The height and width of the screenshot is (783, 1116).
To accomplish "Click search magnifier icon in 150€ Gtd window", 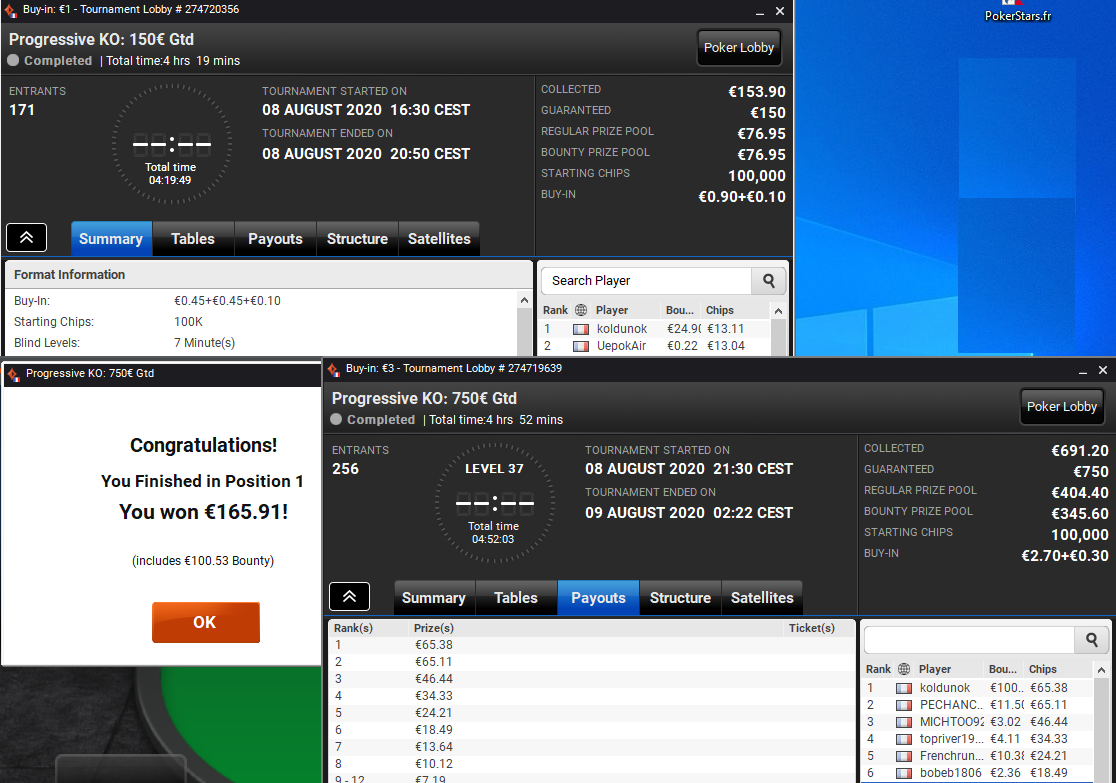I will tap(769, 280).
